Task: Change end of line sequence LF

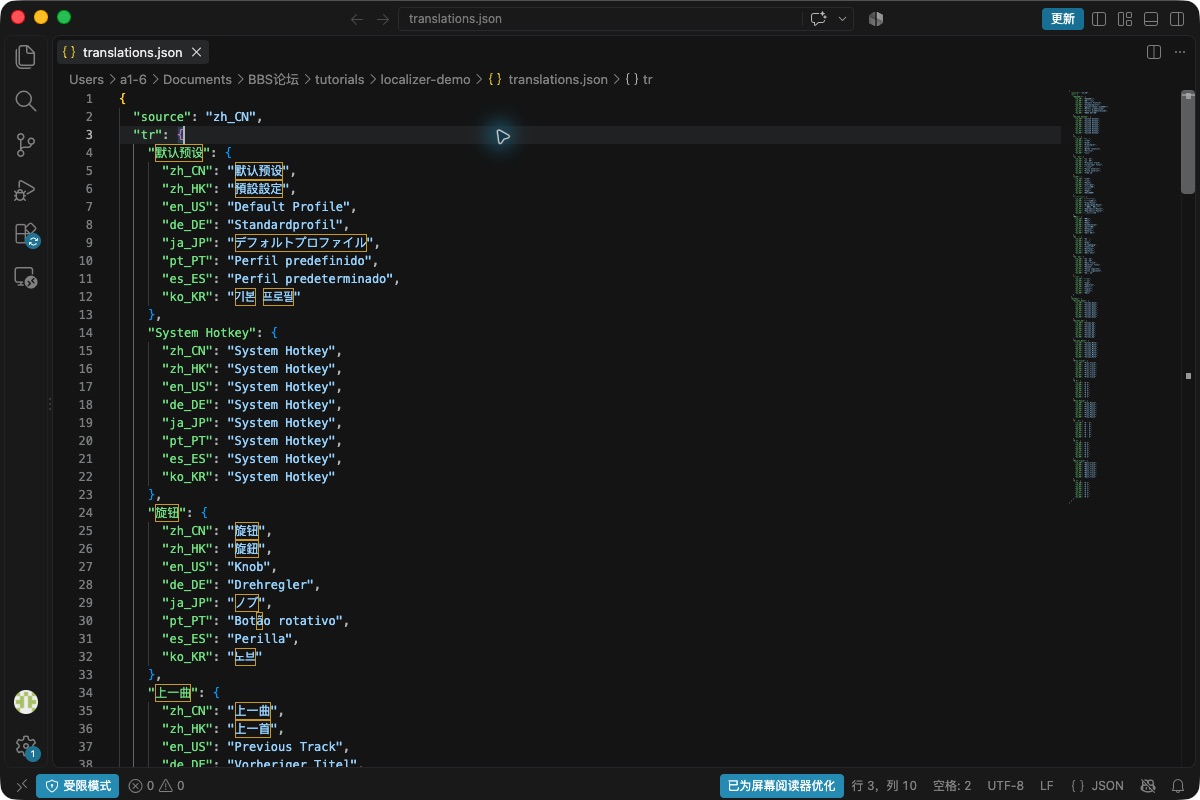Action: click(1047, 786)
